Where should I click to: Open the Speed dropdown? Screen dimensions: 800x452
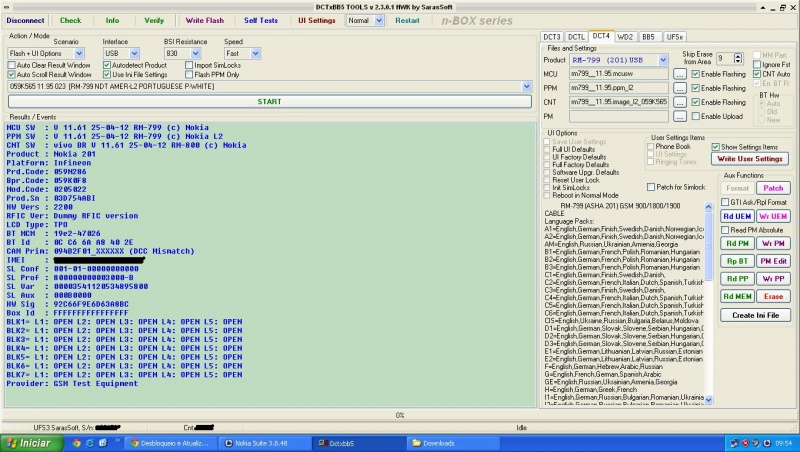pos(256,53)
